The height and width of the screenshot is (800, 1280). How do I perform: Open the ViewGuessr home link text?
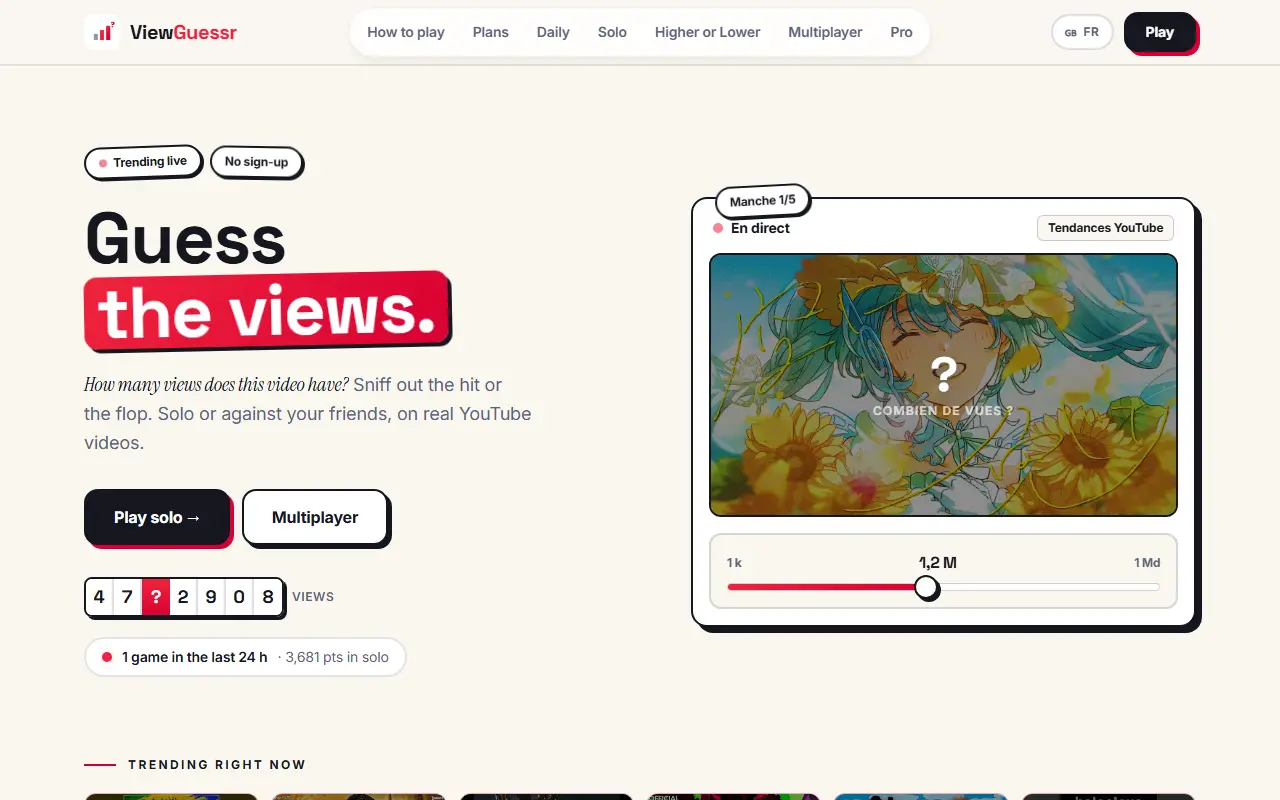tap(183, 32)
